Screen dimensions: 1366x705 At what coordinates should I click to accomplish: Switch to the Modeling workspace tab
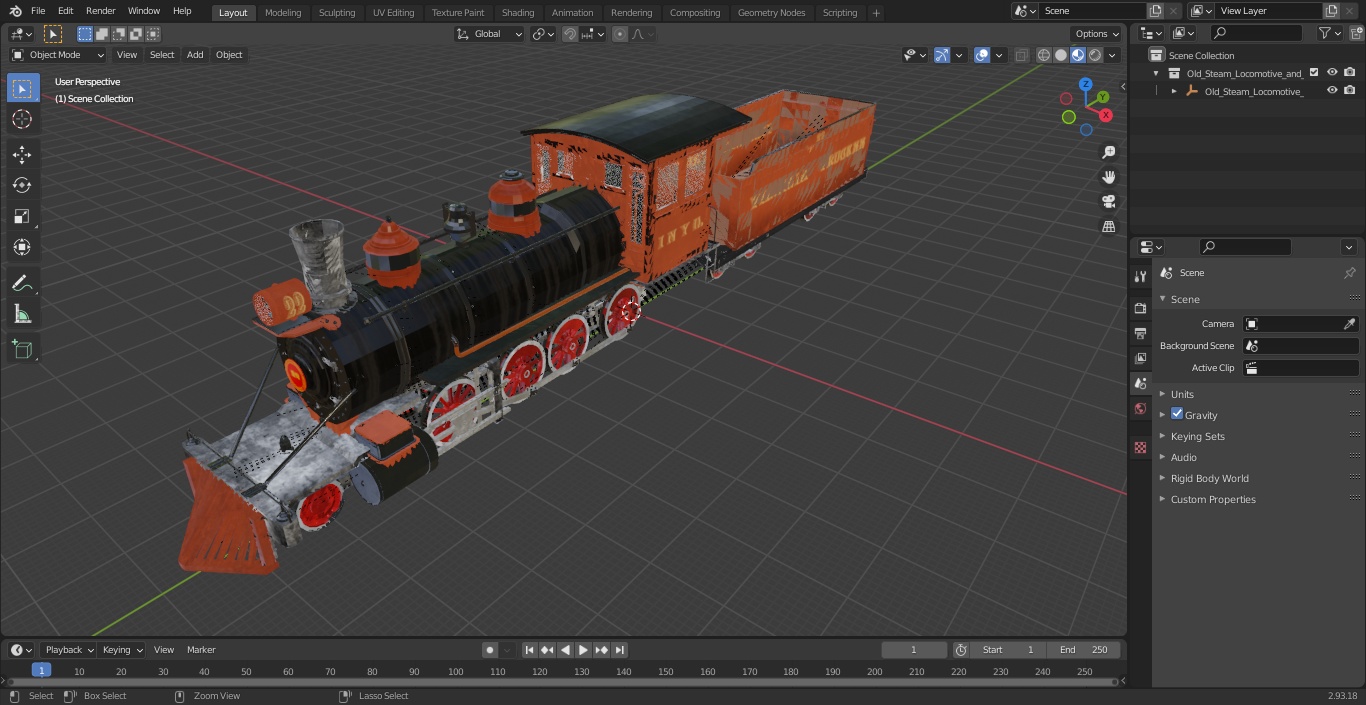coord(283,12)
